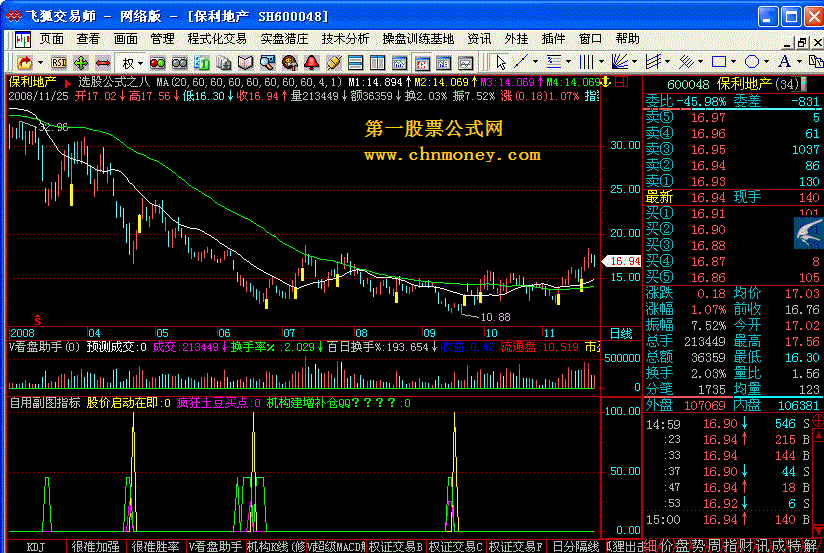Screen dimensions: 824x553
Task: Open the 程式化交易 menu
Action: click(x=217, y=39)
